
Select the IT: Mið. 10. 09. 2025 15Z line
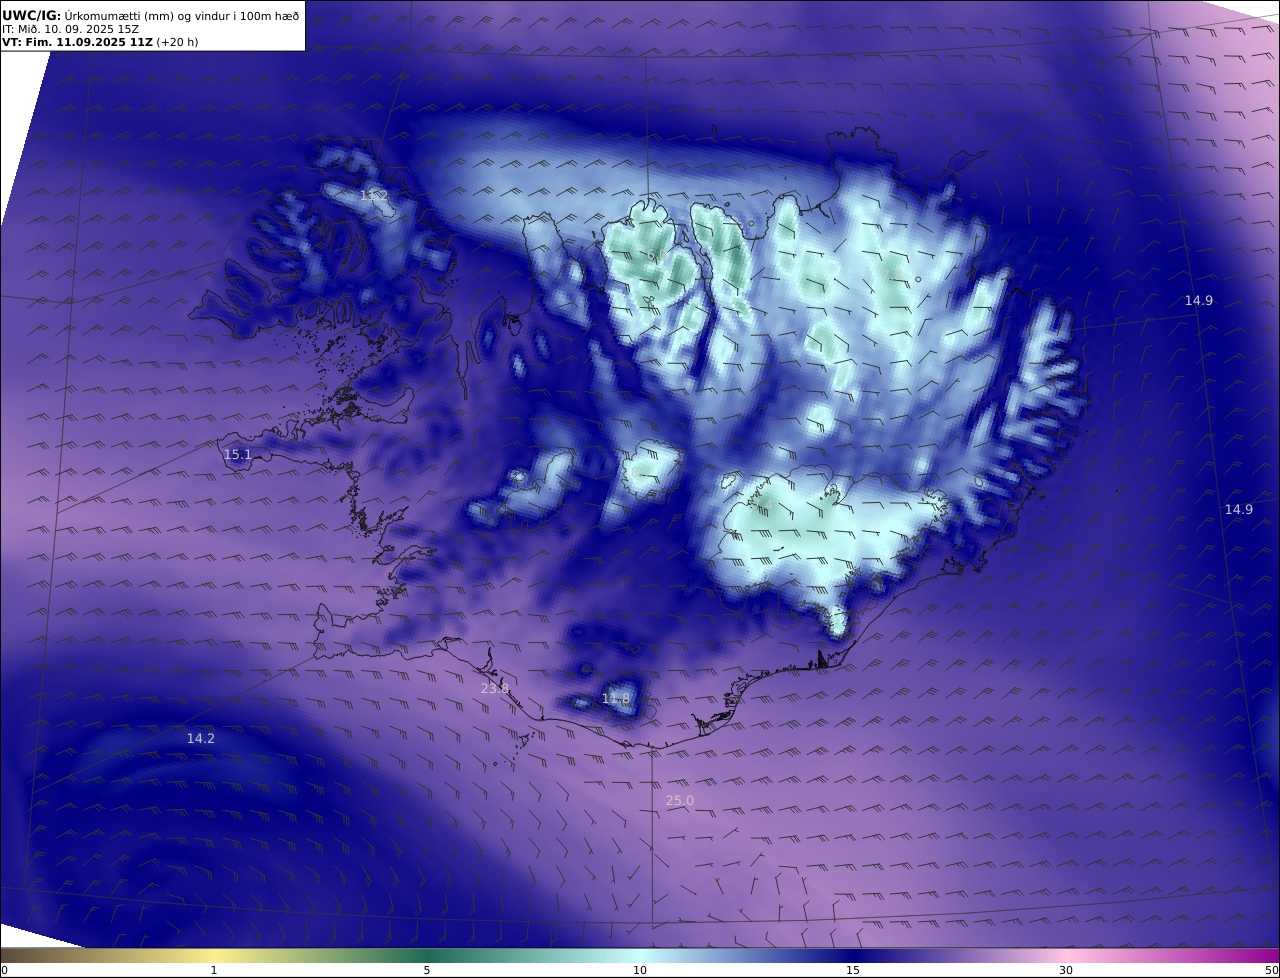tap(71, 29)
